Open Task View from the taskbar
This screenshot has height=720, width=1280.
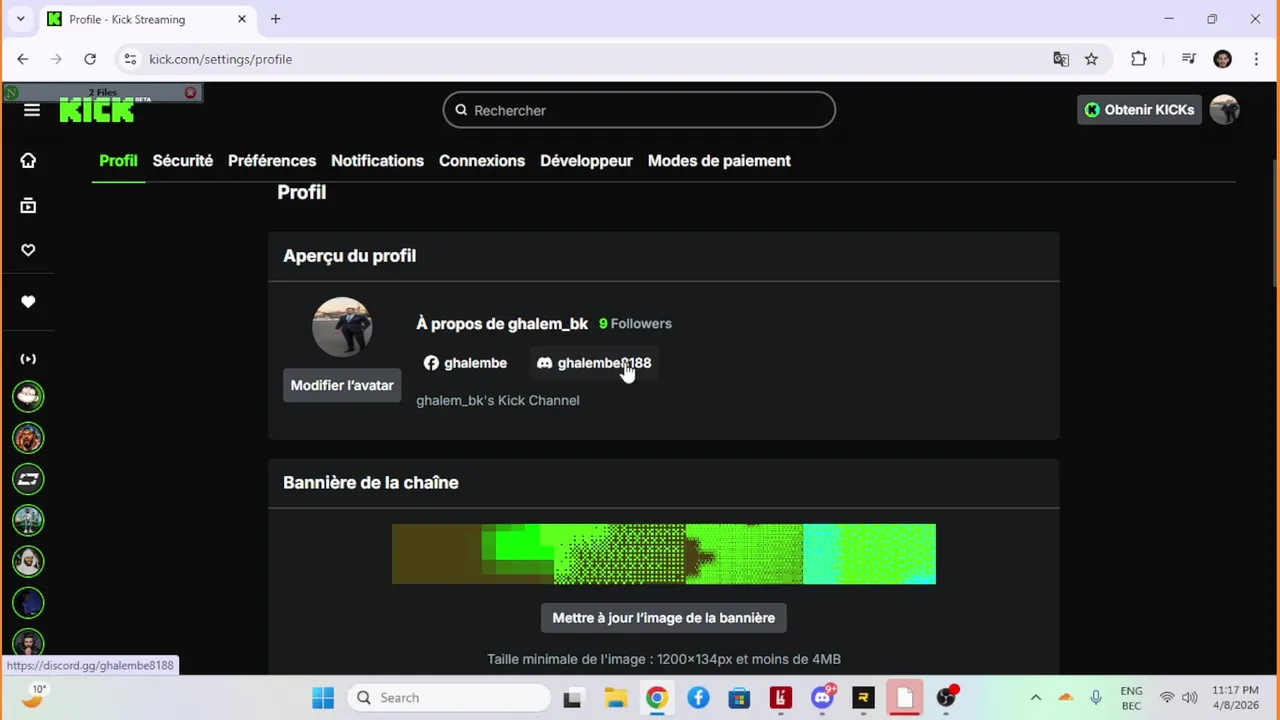(573, 698)
